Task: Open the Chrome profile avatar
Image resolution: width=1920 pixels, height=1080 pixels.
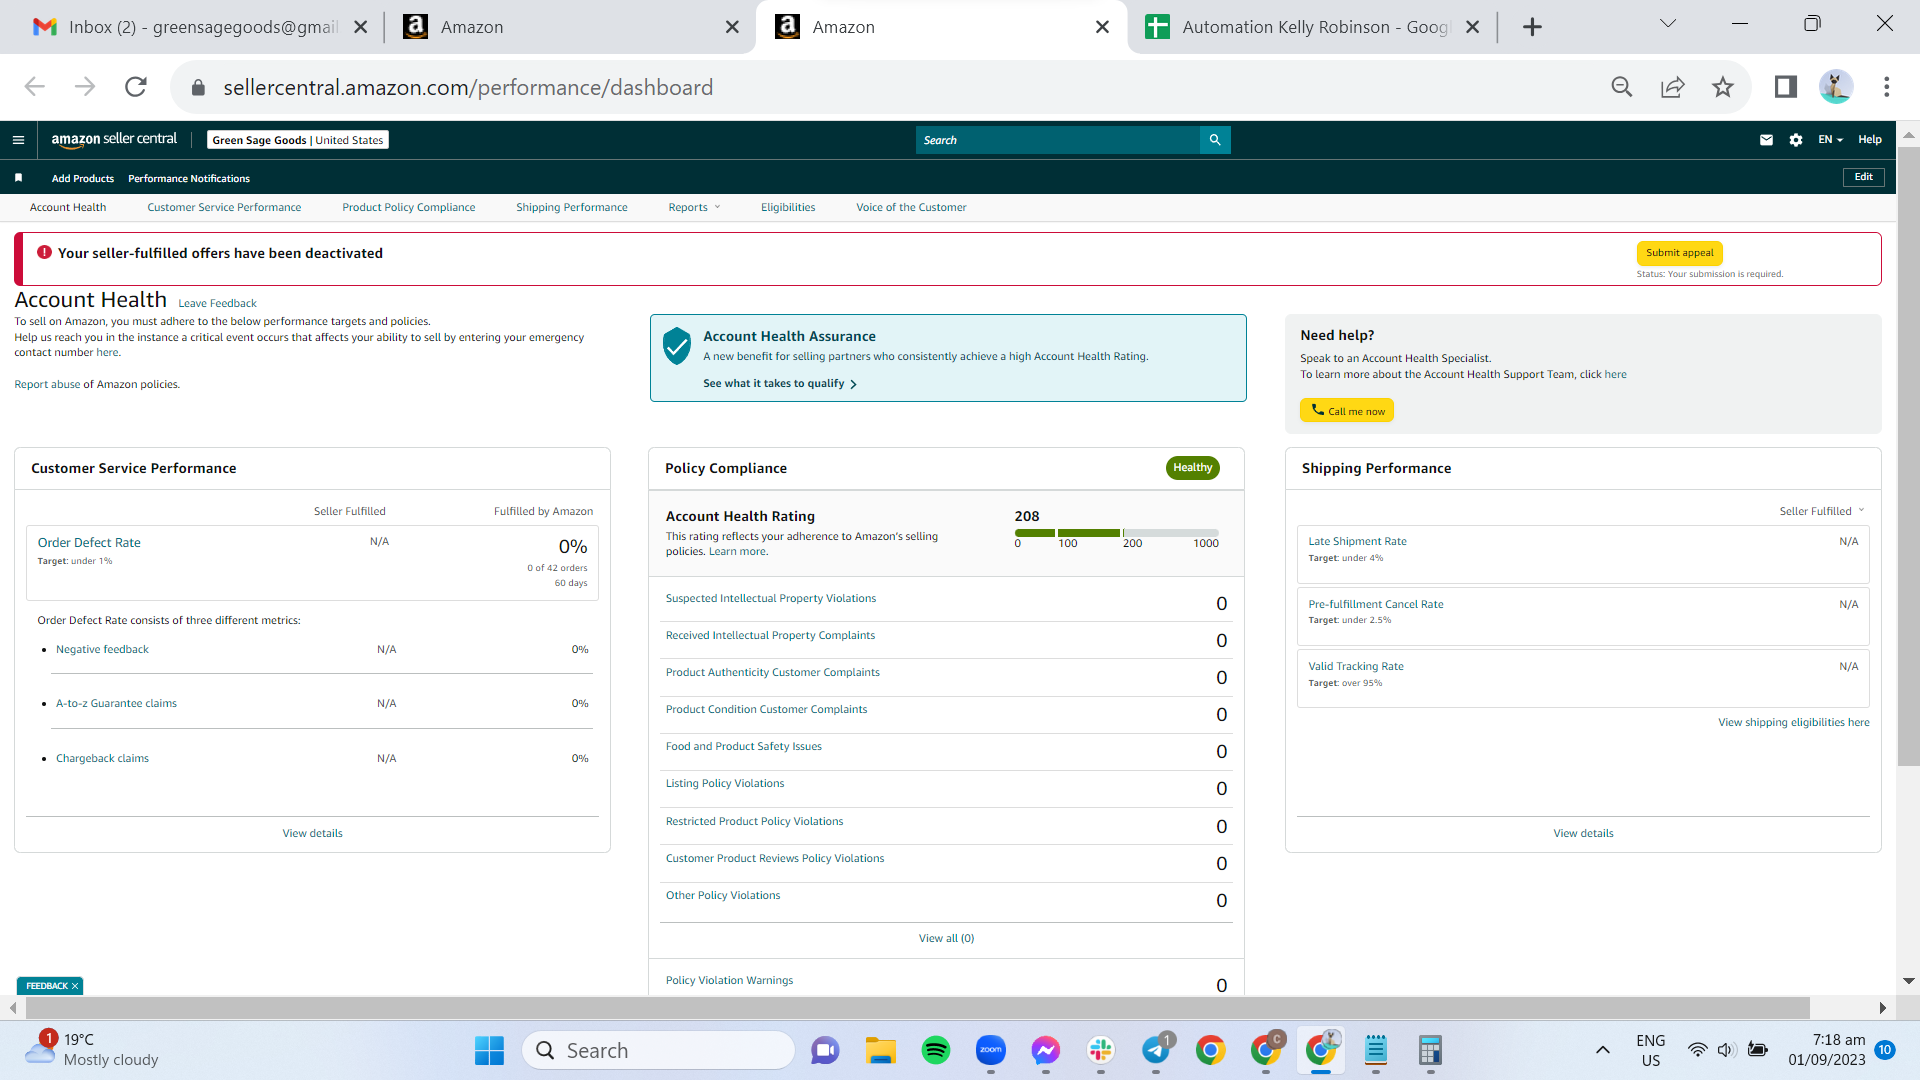Action: [1836, 87]
